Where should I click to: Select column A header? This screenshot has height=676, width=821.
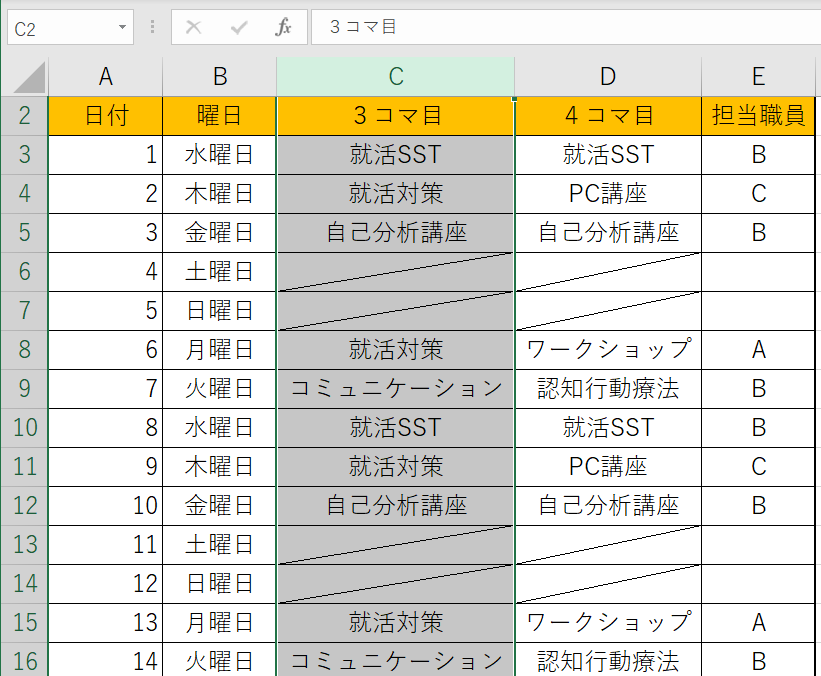pyautogui.click(x=105, y=77)
